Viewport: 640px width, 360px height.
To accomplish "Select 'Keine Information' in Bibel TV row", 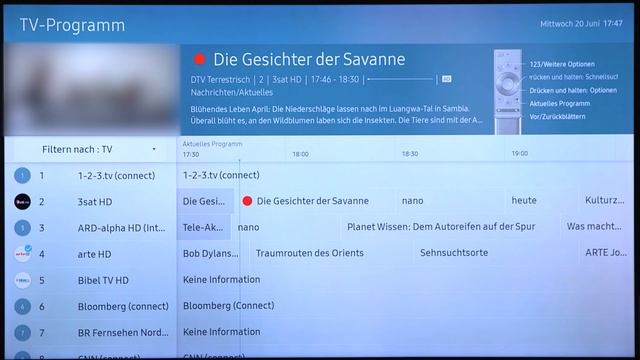I will 222,280.
